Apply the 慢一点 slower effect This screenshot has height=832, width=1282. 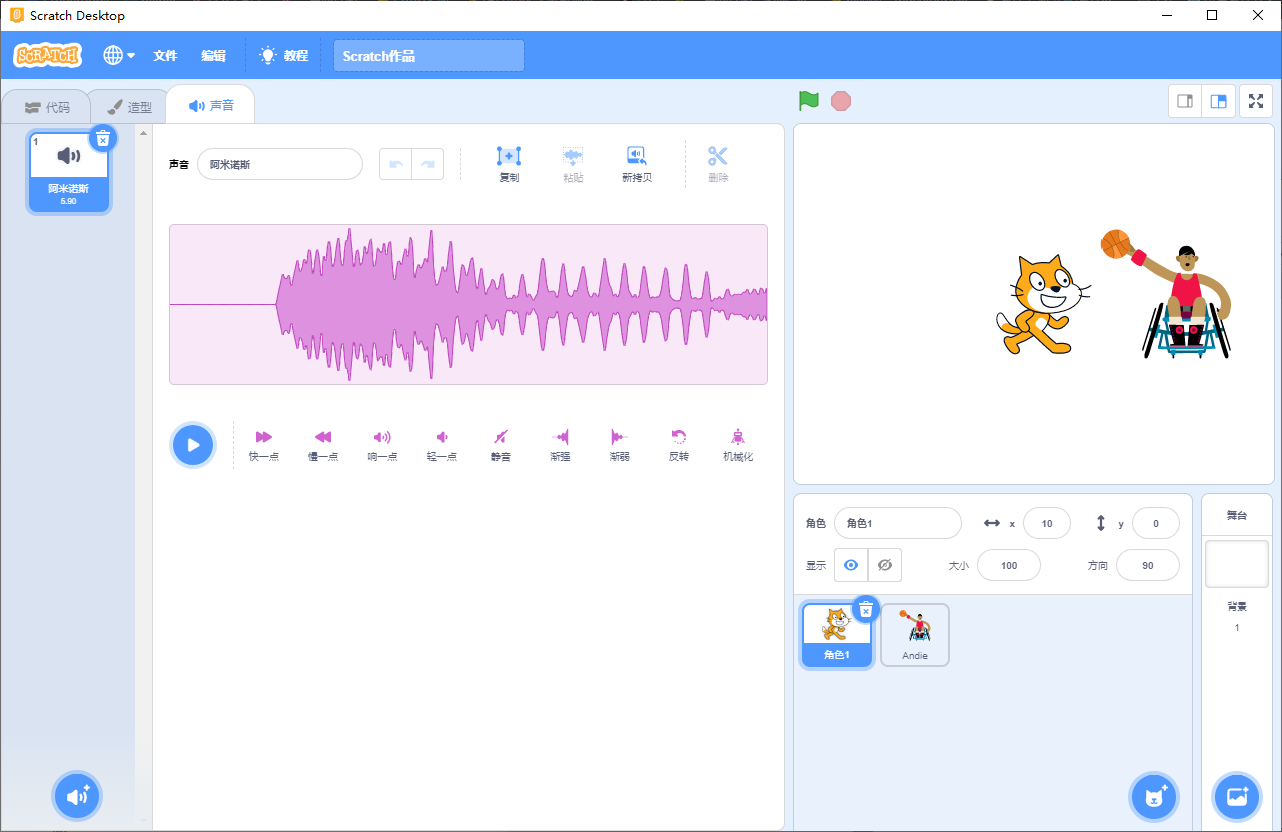(323, 445)
